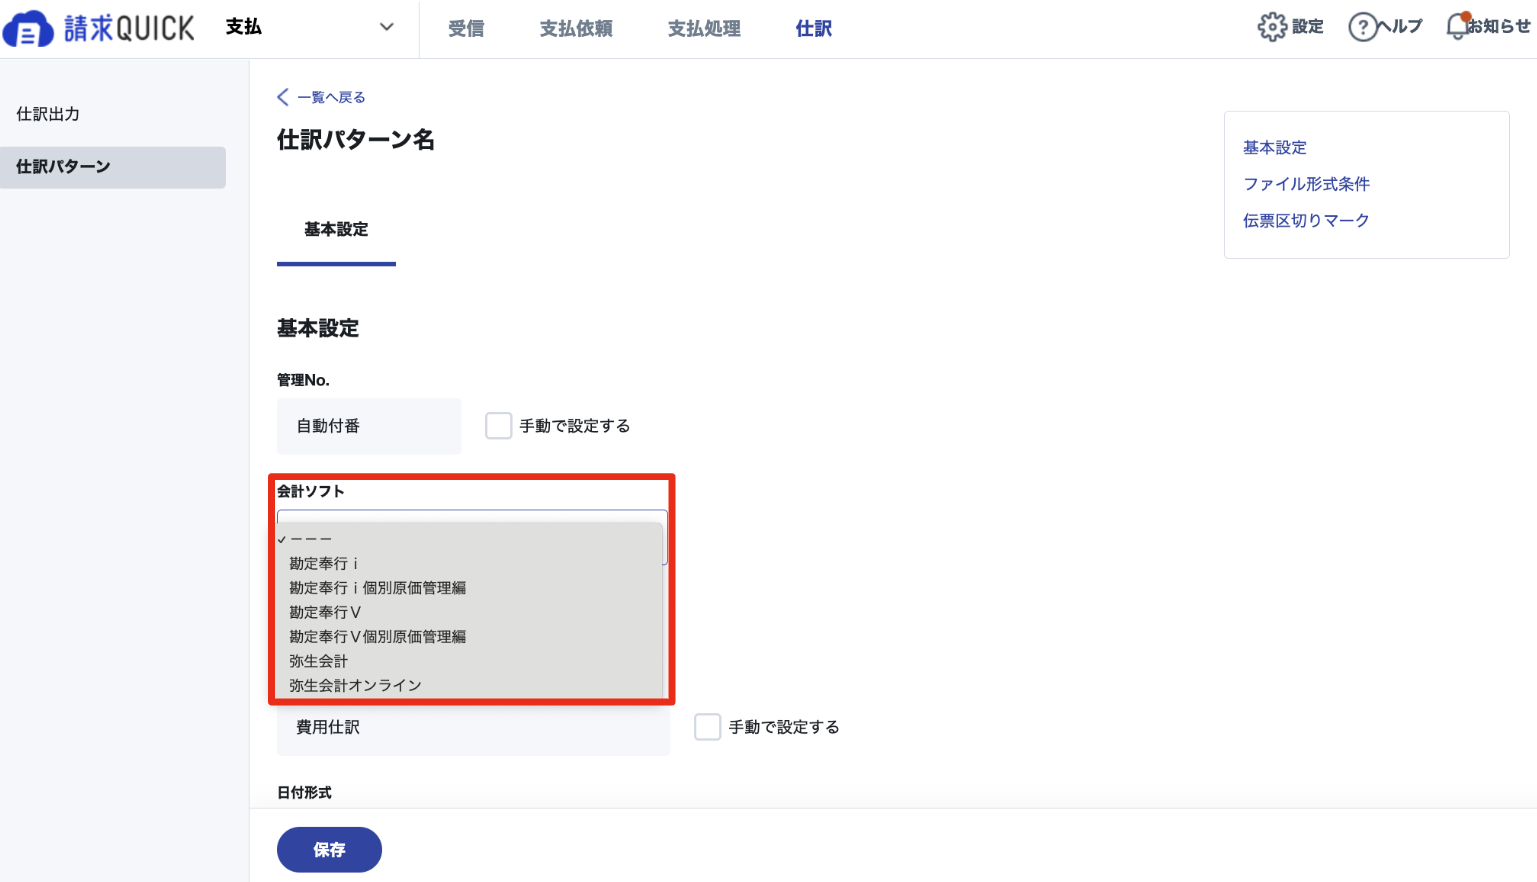Viewport: 1537px width, 882px height.
Task: Expand the 支払 module dropdown
Action: (x=386, y=27)
